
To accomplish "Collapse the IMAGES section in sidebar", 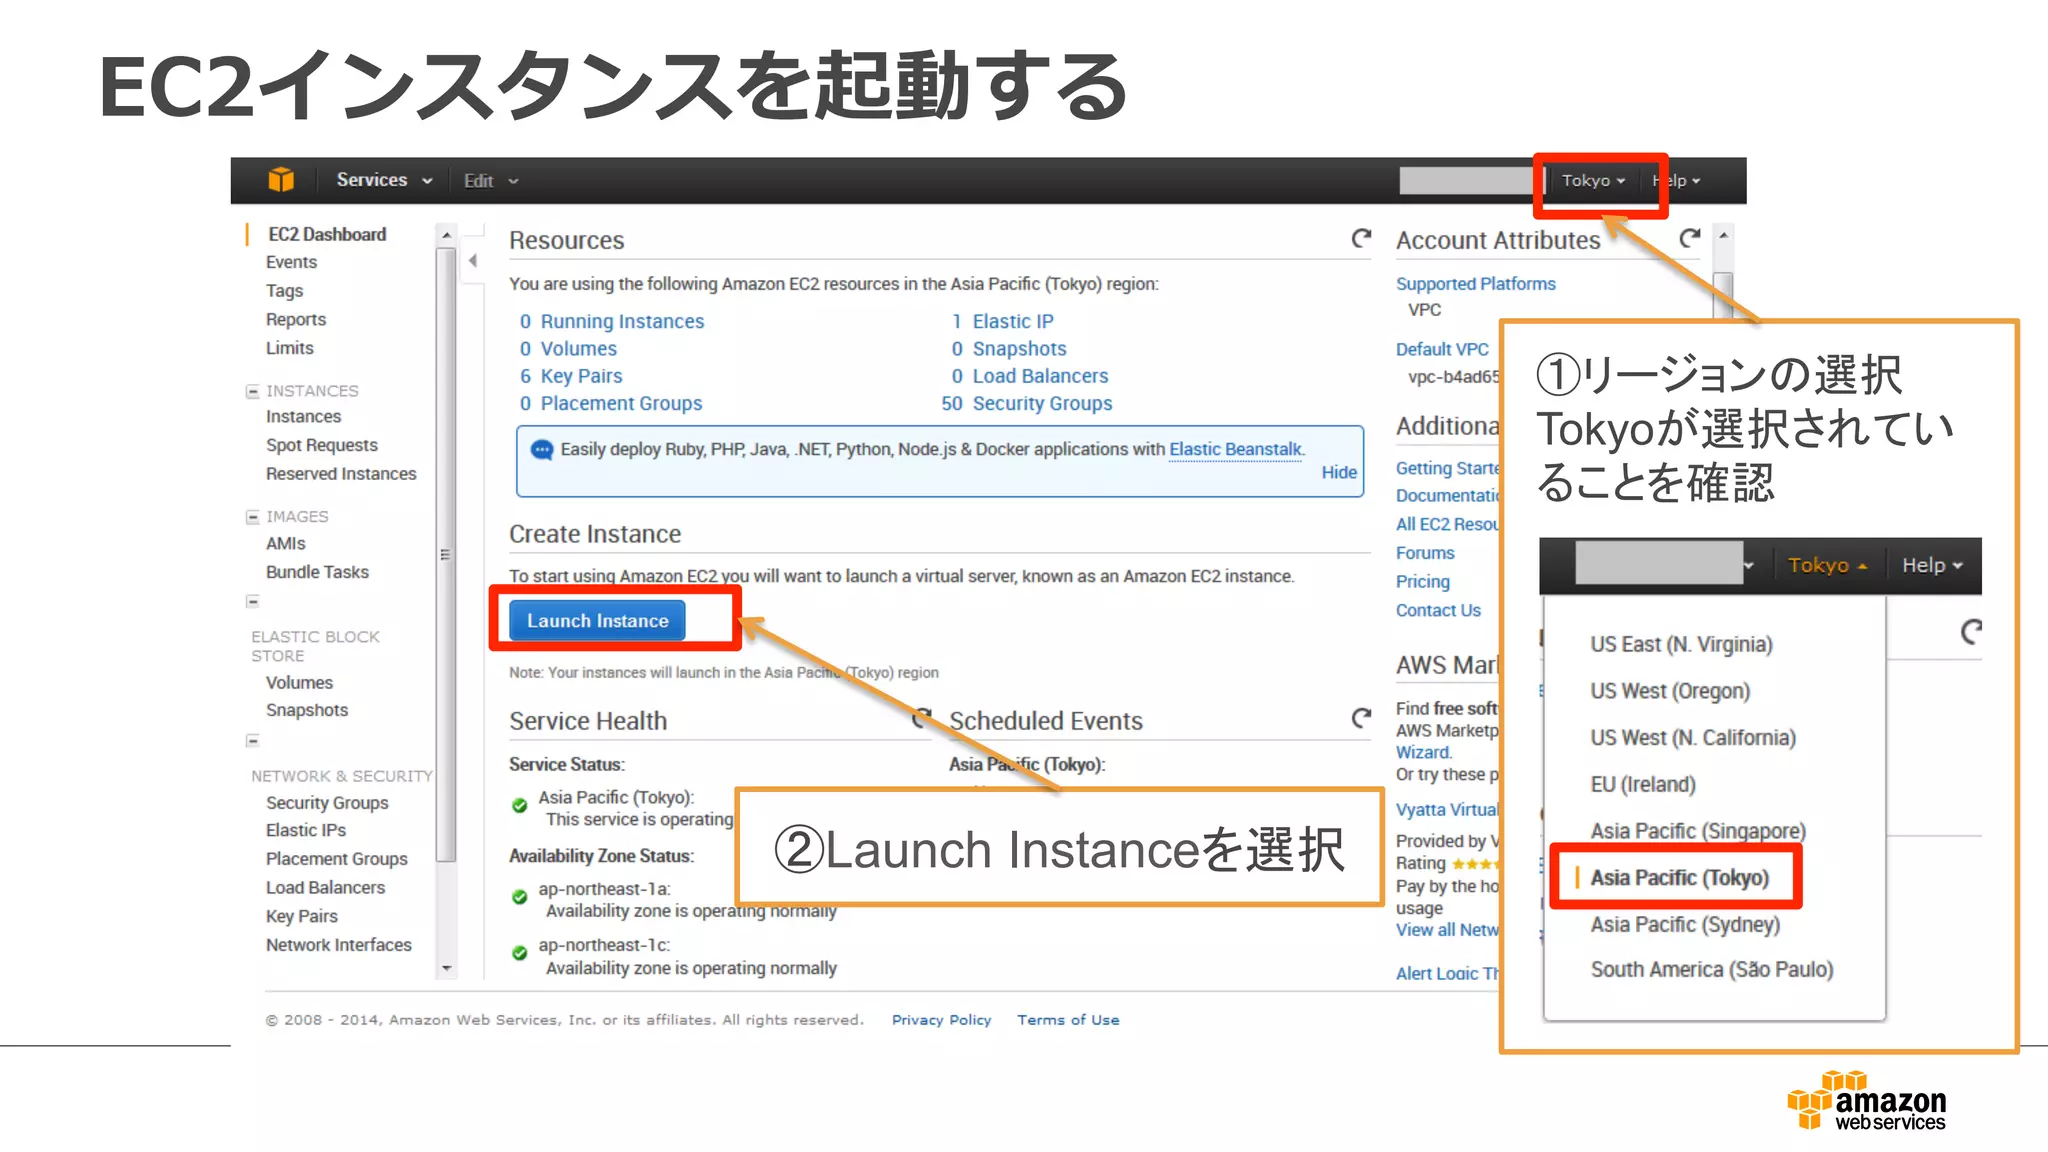I will [x=253, y=517].
